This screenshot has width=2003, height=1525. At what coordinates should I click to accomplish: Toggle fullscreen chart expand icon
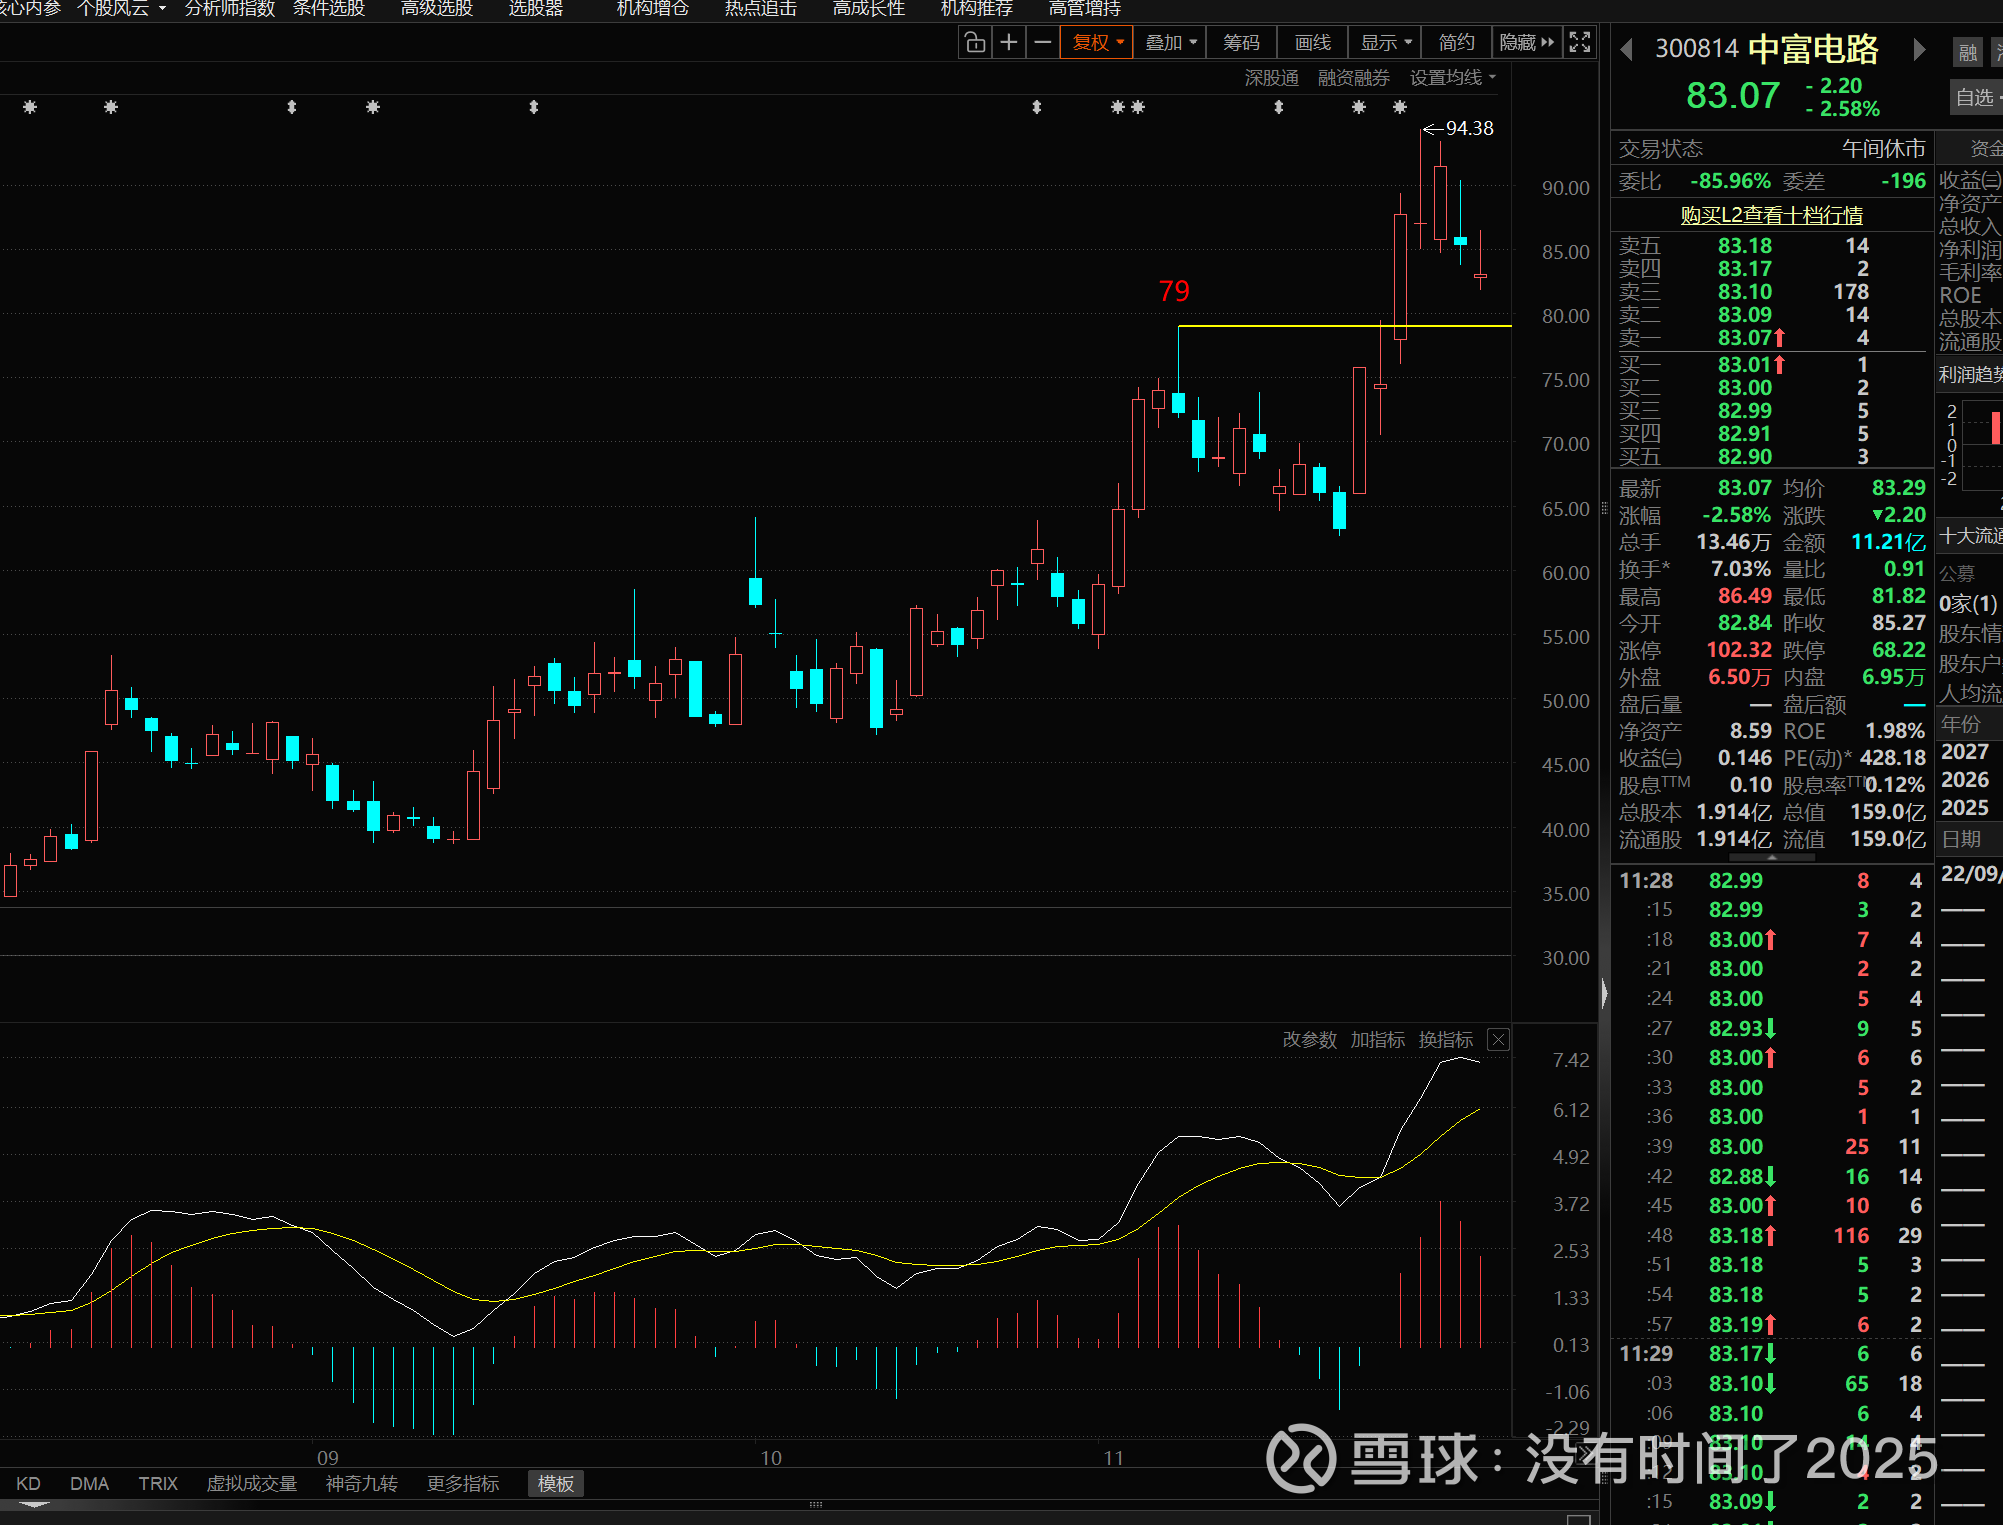[x=1580, y=42]
